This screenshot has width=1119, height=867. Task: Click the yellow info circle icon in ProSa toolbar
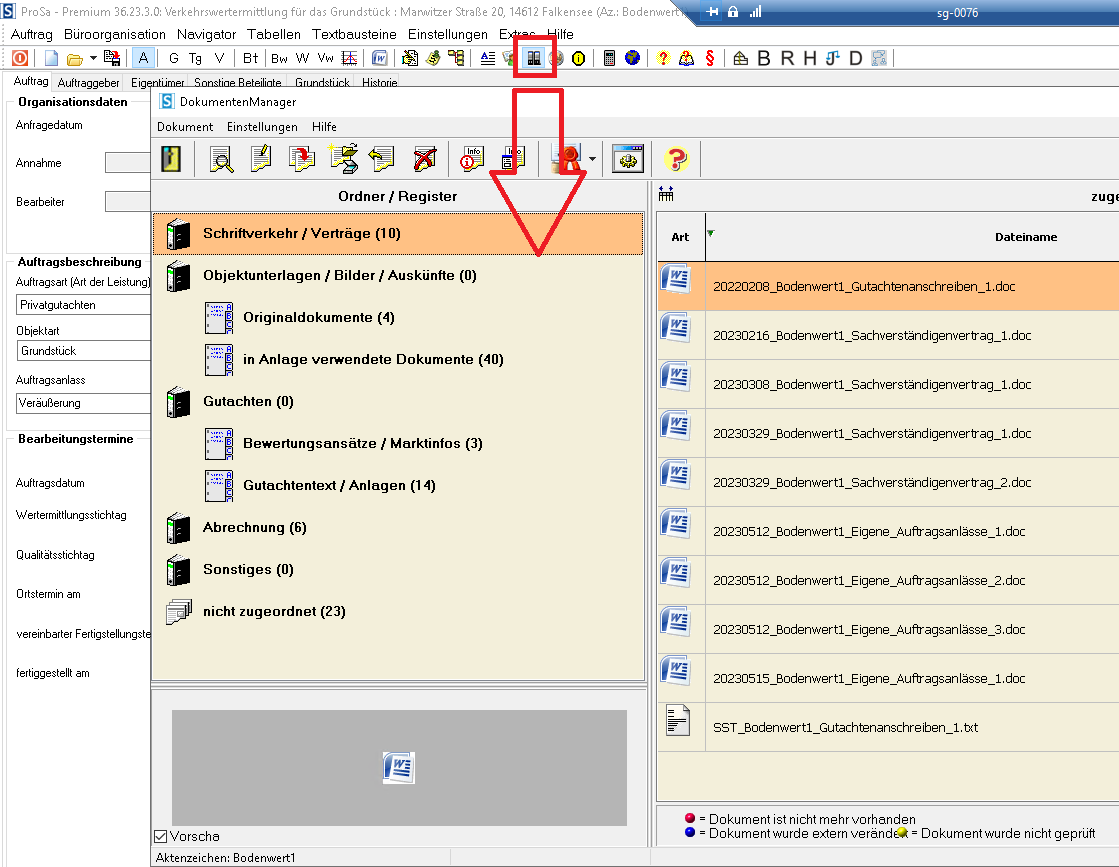coord(579,59)
